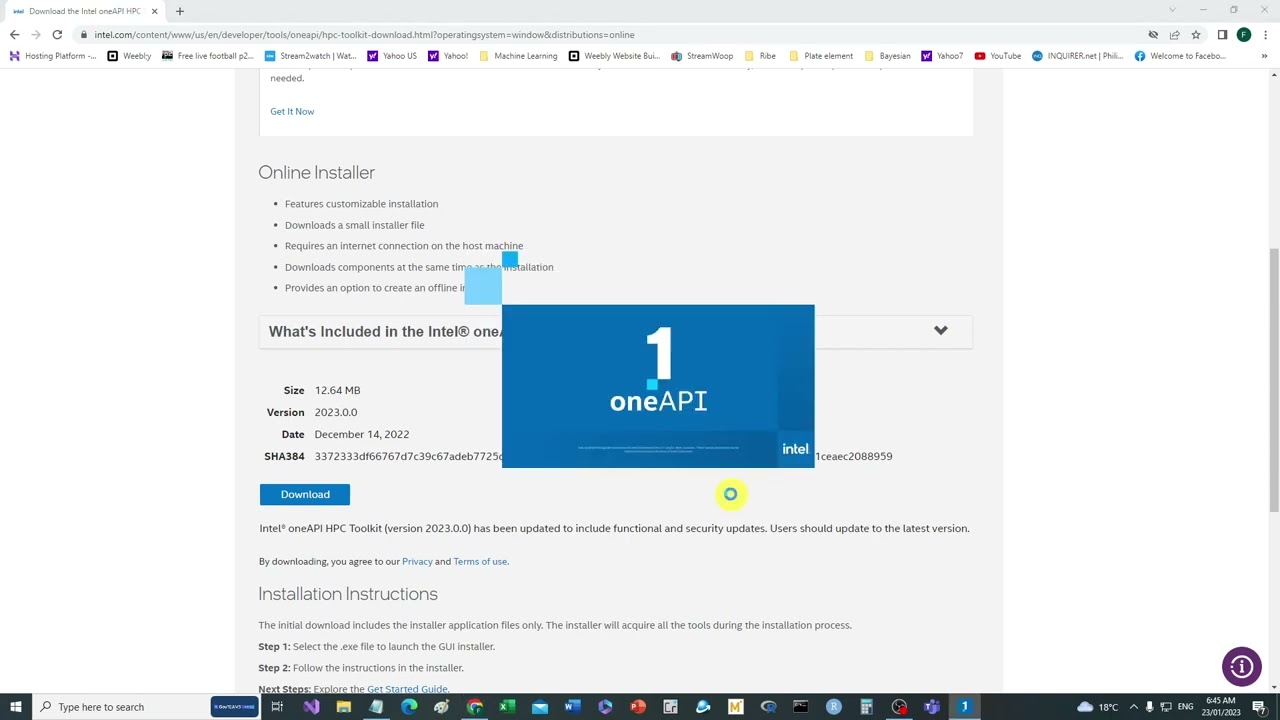Open the ENG language input indicator
The image size is (1280, 720).
1186,707
